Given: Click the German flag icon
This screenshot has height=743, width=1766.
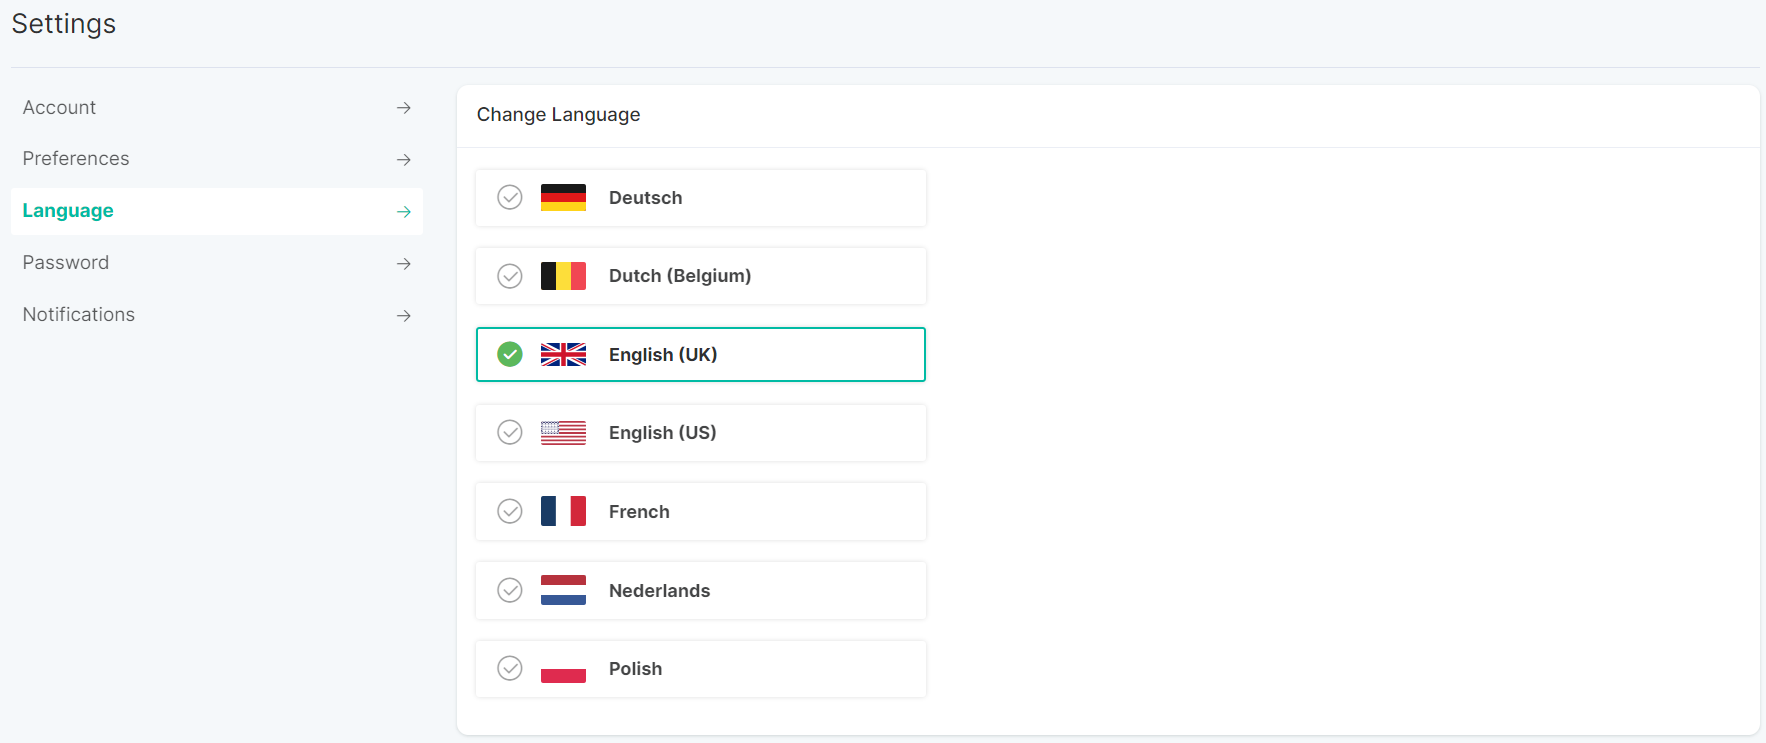Looking at the screenshot, I should tap(563, 197).
